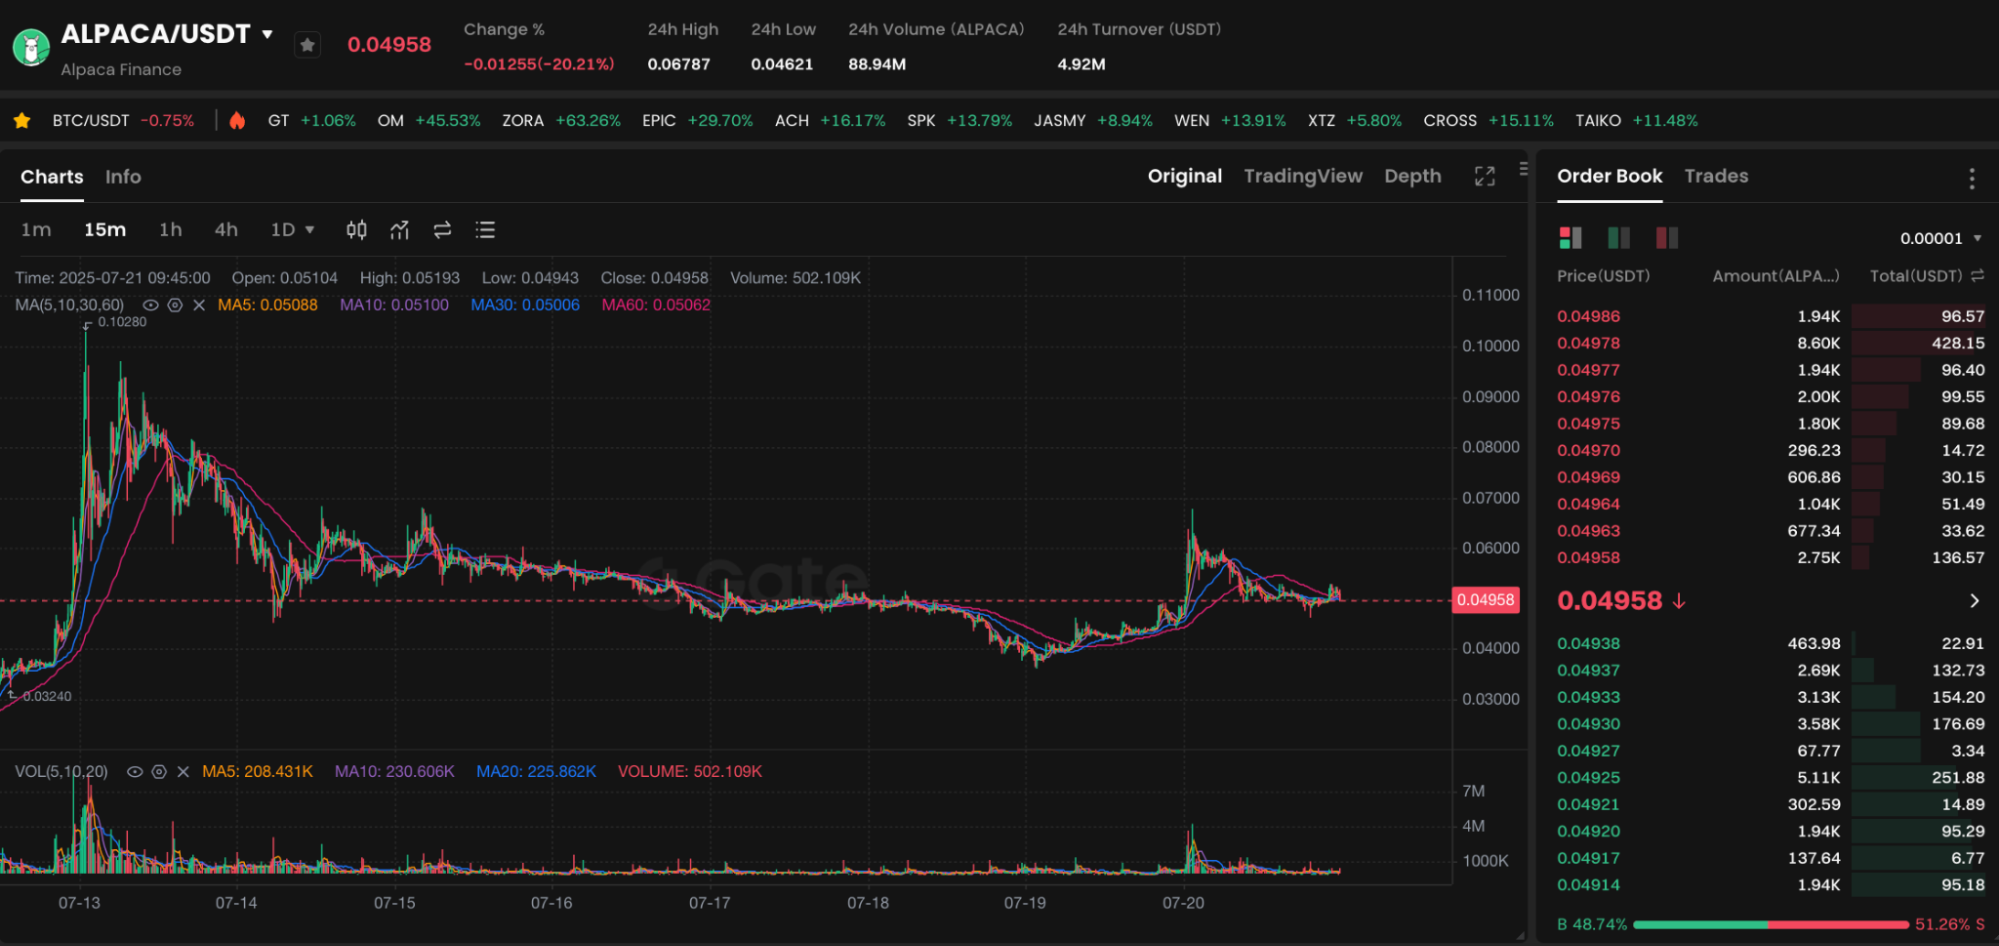Show only sell orders view icon
This screenshot has width=1999, height=946.
(x=1666, y=237)
